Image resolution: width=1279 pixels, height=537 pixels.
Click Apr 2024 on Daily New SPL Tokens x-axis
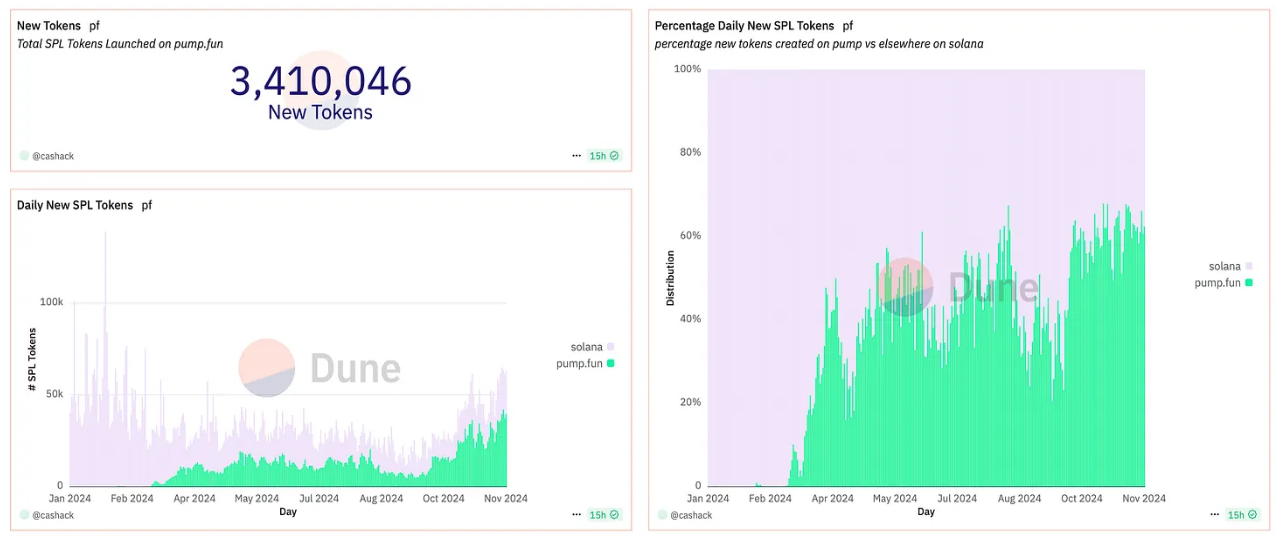(194, 498)
